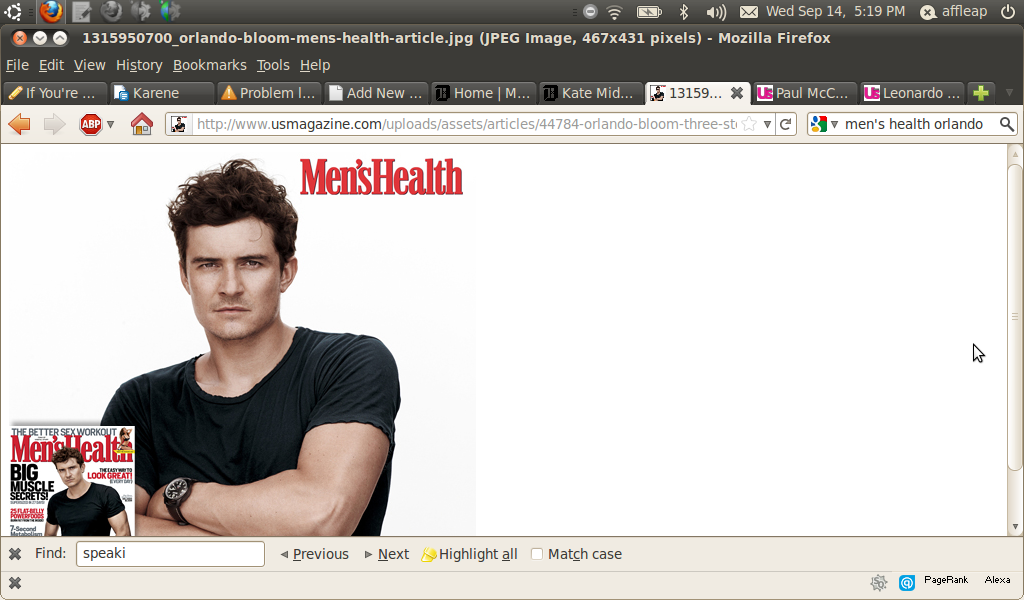Open the Wi-Fi network indicator
The image size is (1024, 600).
point(614,11)
